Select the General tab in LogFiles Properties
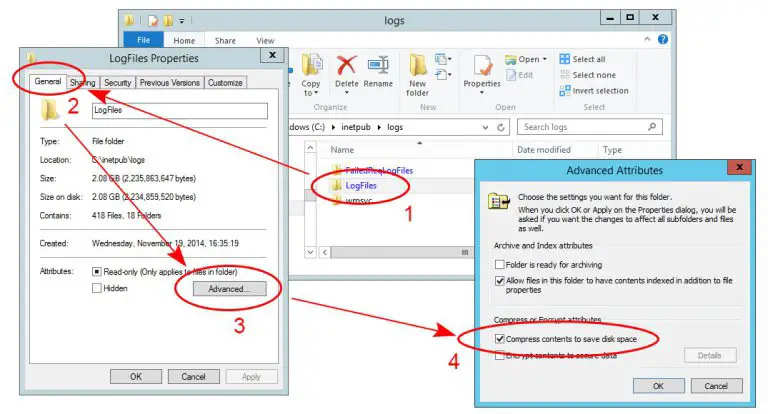Image resolution: width=768 pixels, height=414 pixels. [48, 81]
